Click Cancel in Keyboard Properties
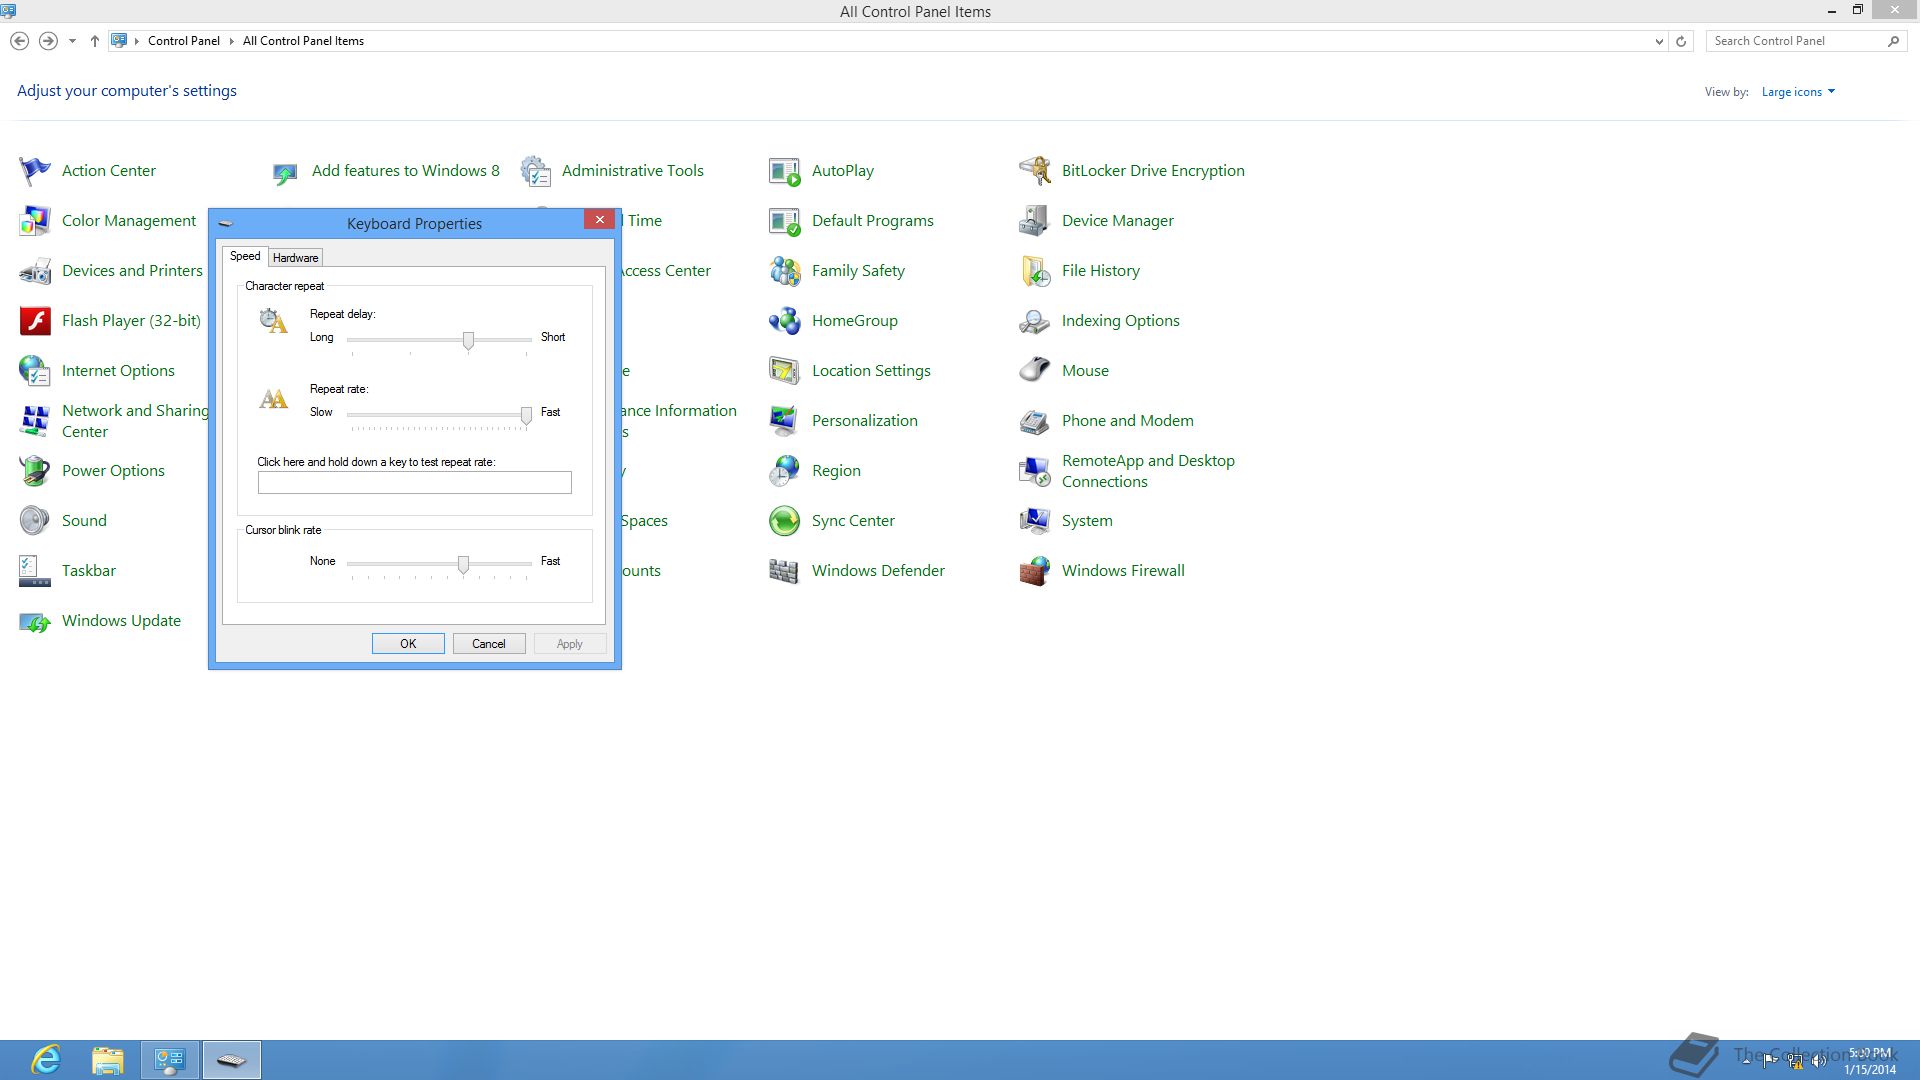The height and width of the screenshot is (1080, 1920). tap(489, 644)
